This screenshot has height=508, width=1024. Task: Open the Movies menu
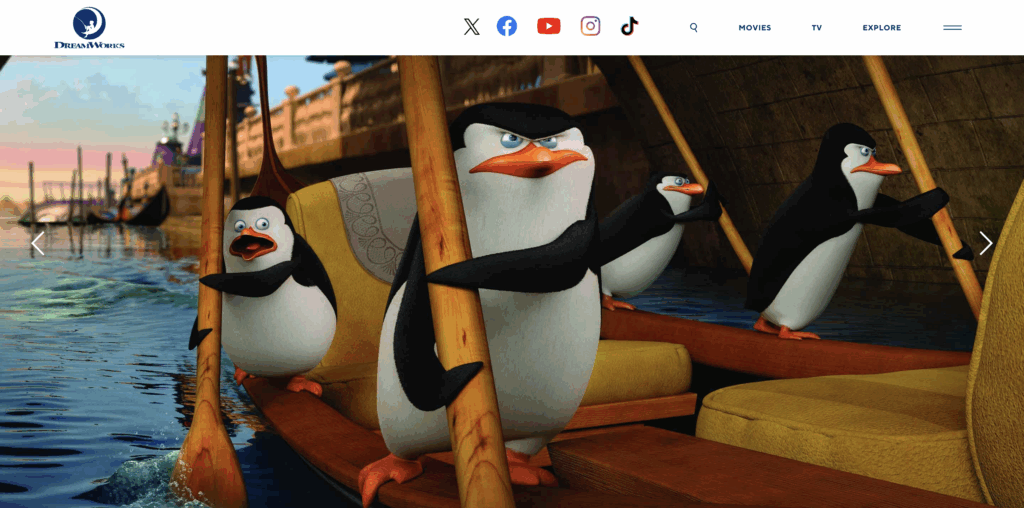point(755,27)
